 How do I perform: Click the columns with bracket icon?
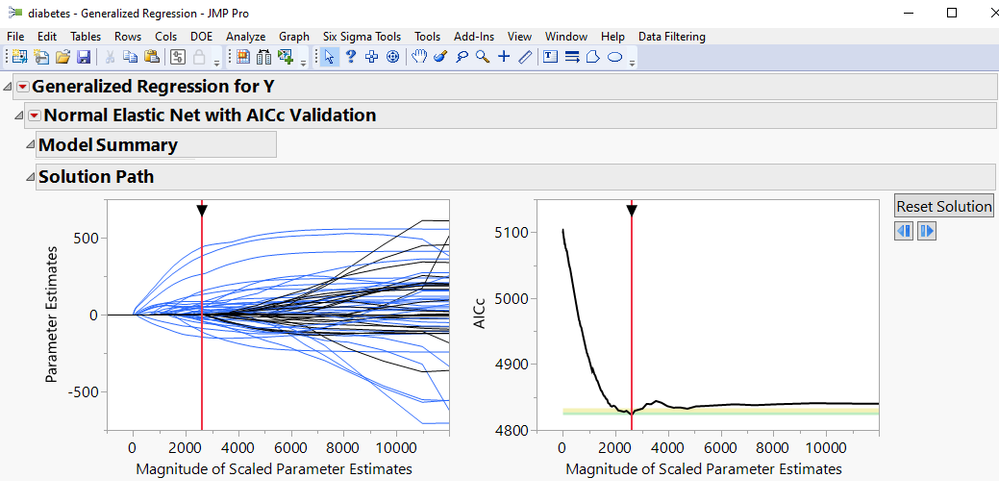[x=264, y=57]
